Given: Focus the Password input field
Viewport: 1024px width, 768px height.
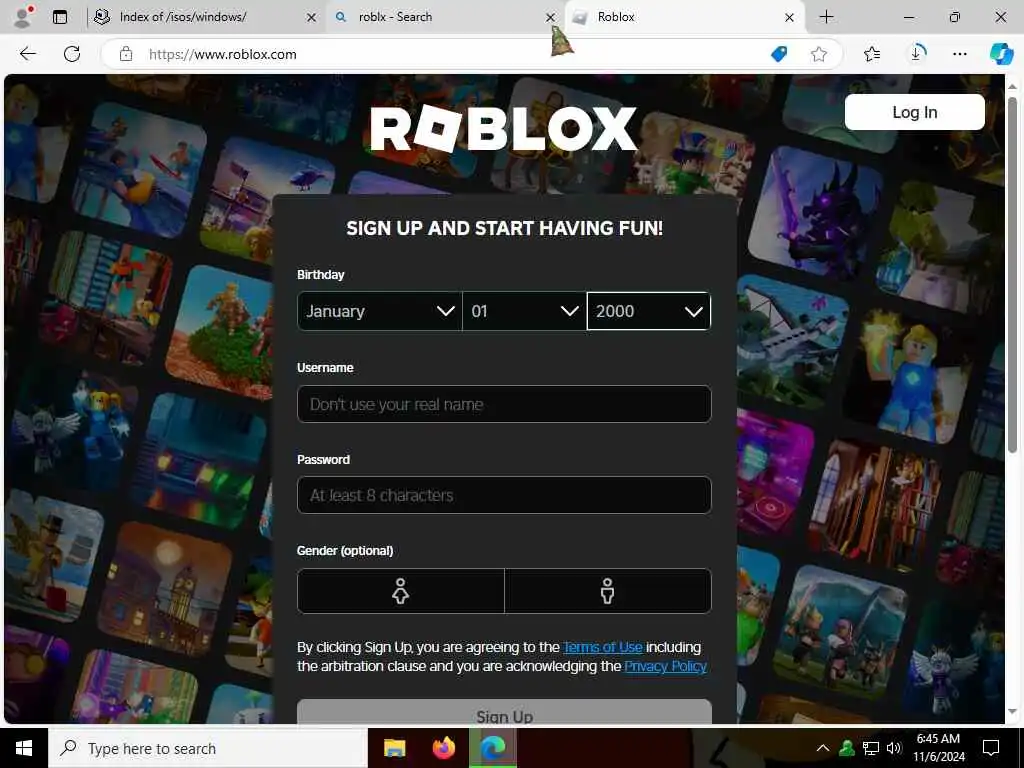Looking at the screenshot, I should [x=504, y=495].
